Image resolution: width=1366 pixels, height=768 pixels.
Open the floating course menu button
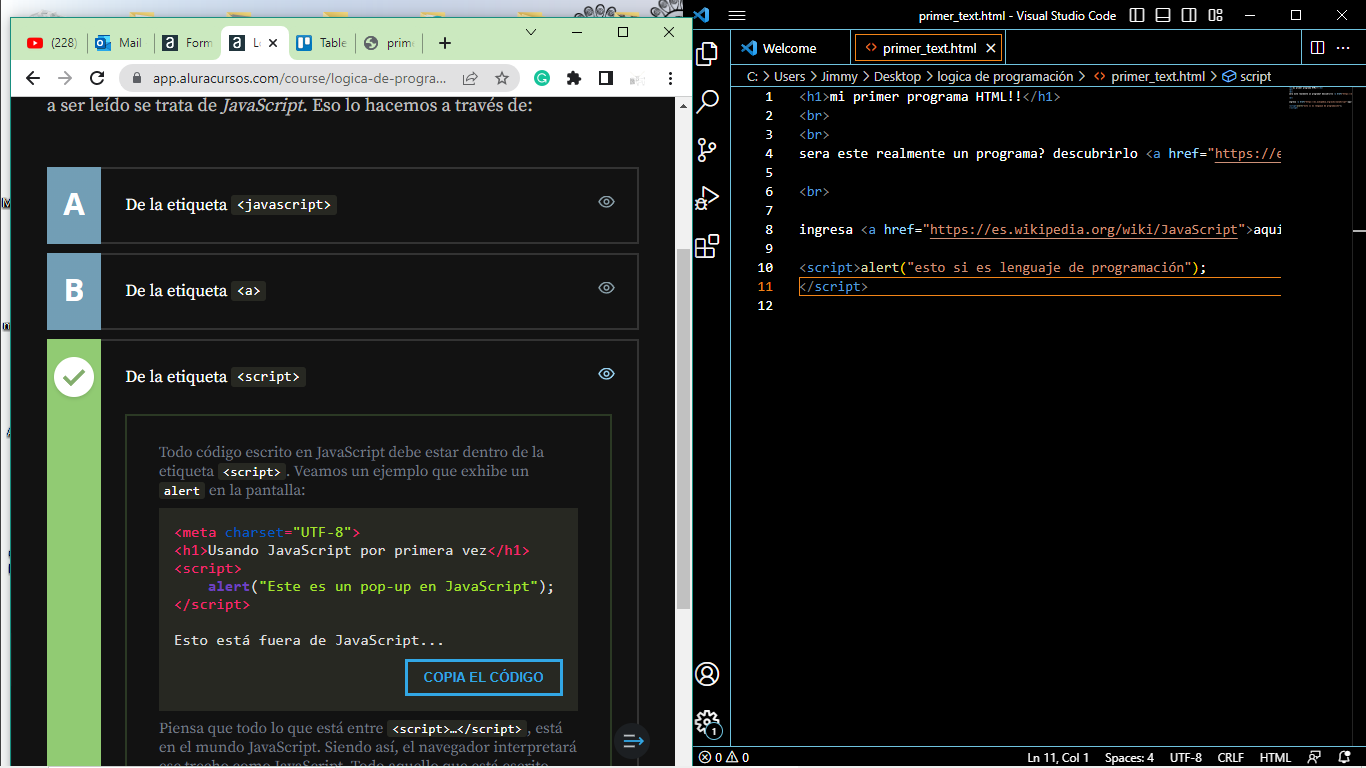click(x=632, y=741)
